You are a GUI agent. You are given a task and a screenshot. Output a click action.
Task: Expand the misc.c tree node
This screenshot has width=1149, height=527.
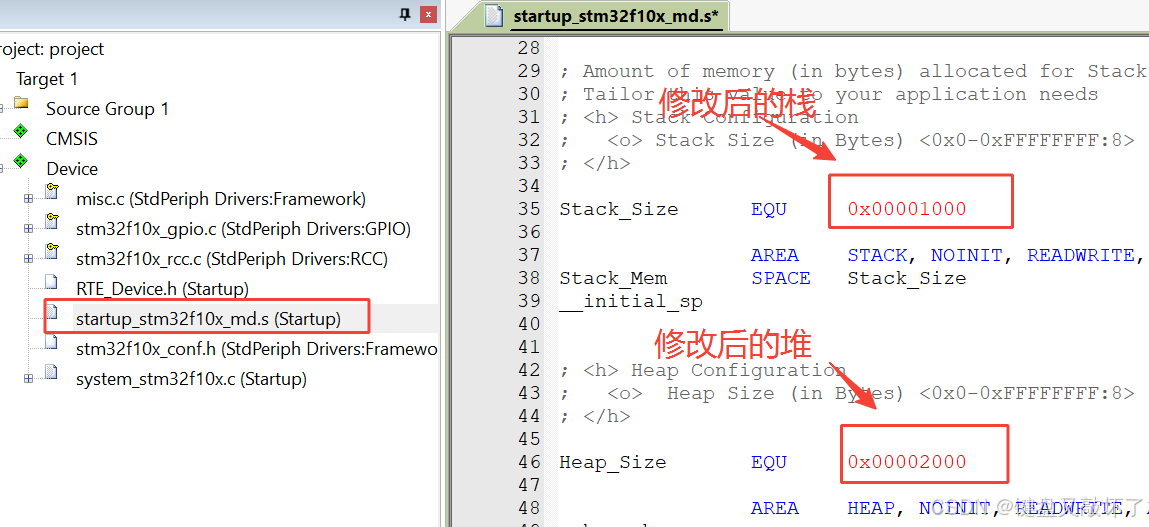(x=29, y=199)
